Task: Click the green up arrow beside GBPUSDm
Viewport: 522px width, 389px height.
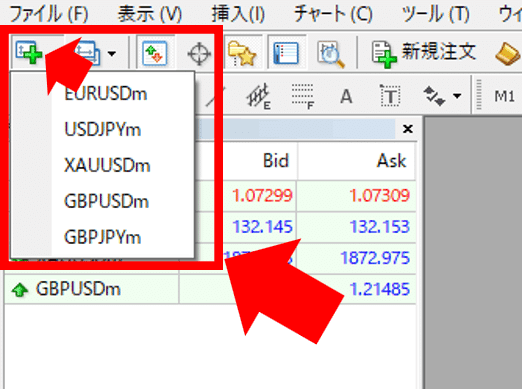Action: click(x=20, y=290)
